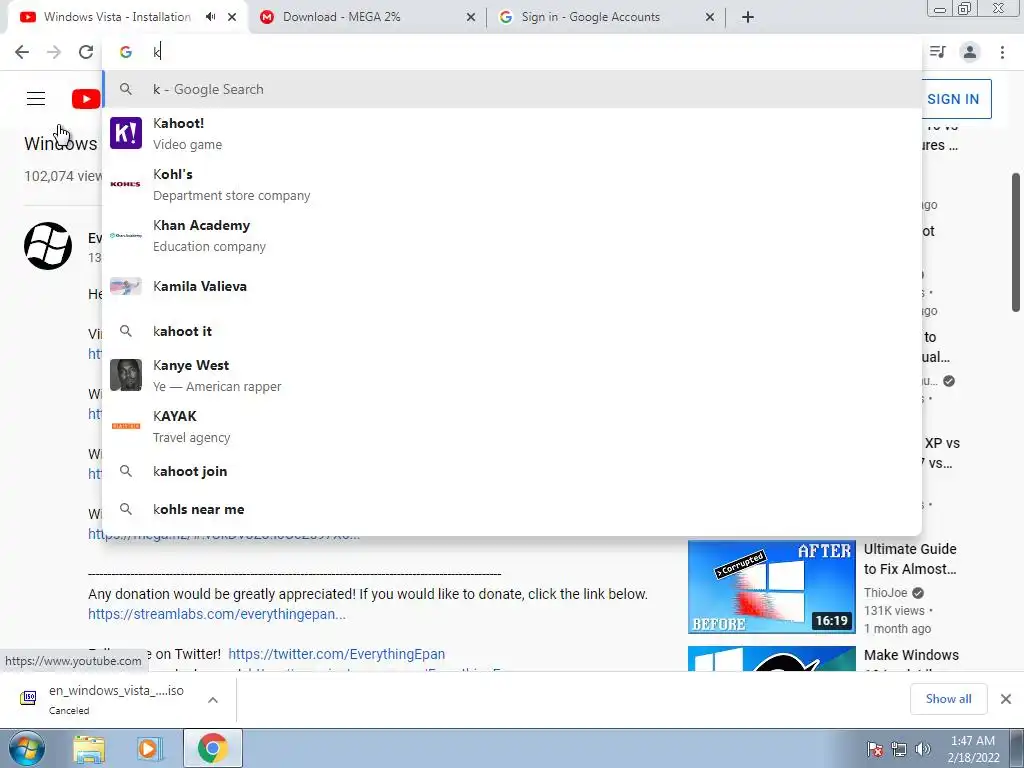
Task: Open the Windows Start orb
Action: pos(27,749)
